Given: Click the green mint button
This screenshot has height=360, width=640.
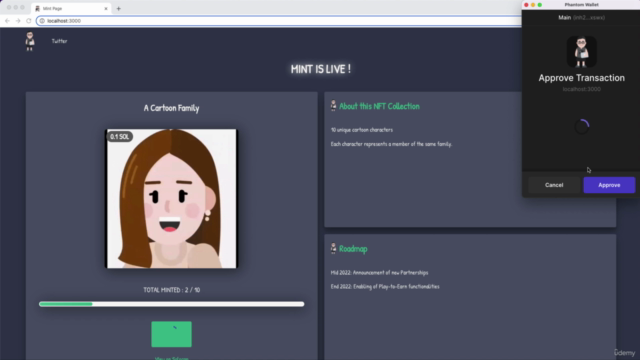Looking at the screenshot, I should click(171, 334).
